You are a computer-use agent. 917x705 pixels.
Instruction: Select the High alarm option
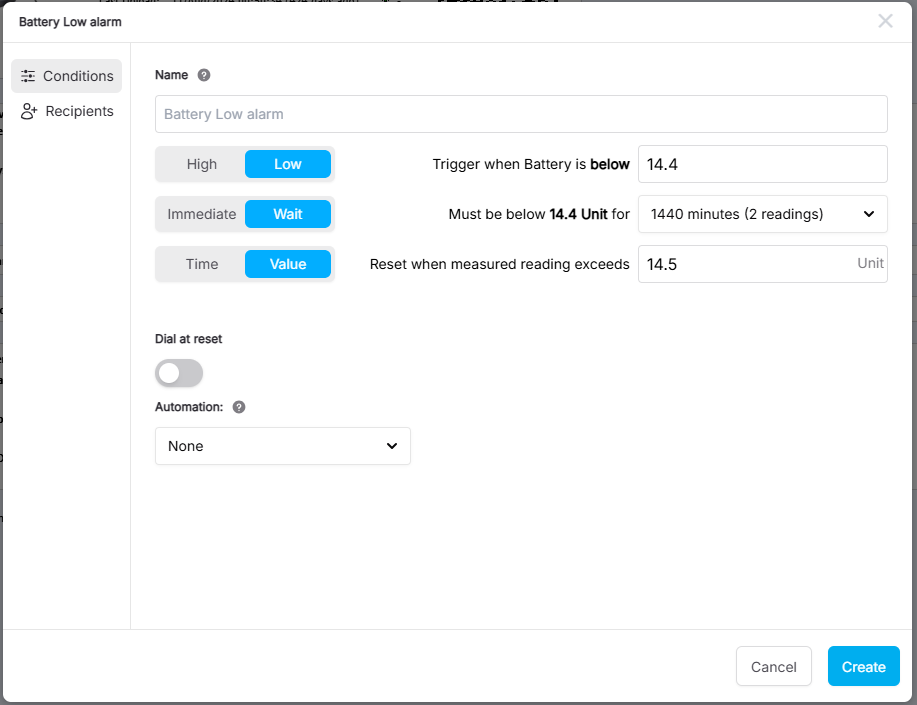[201, 164]
